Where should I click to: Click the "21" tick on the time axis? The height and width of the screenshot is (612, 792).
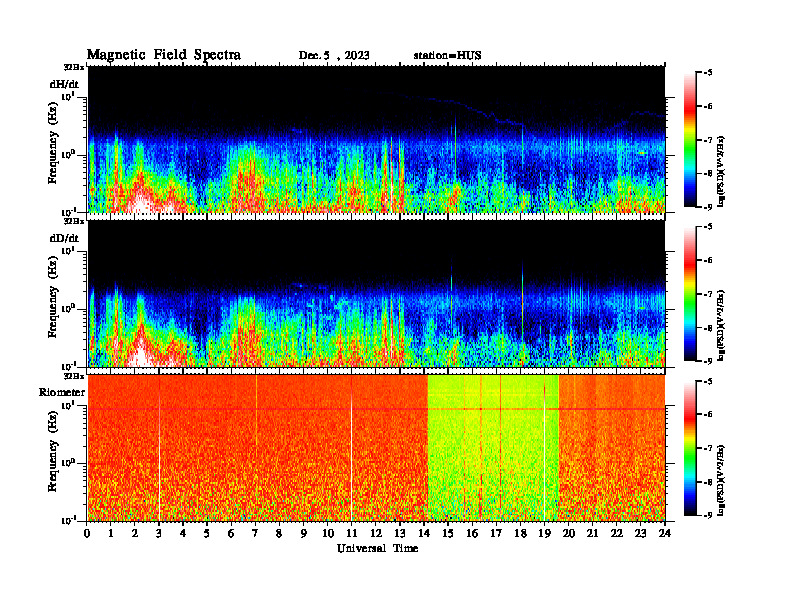point(592,533)
